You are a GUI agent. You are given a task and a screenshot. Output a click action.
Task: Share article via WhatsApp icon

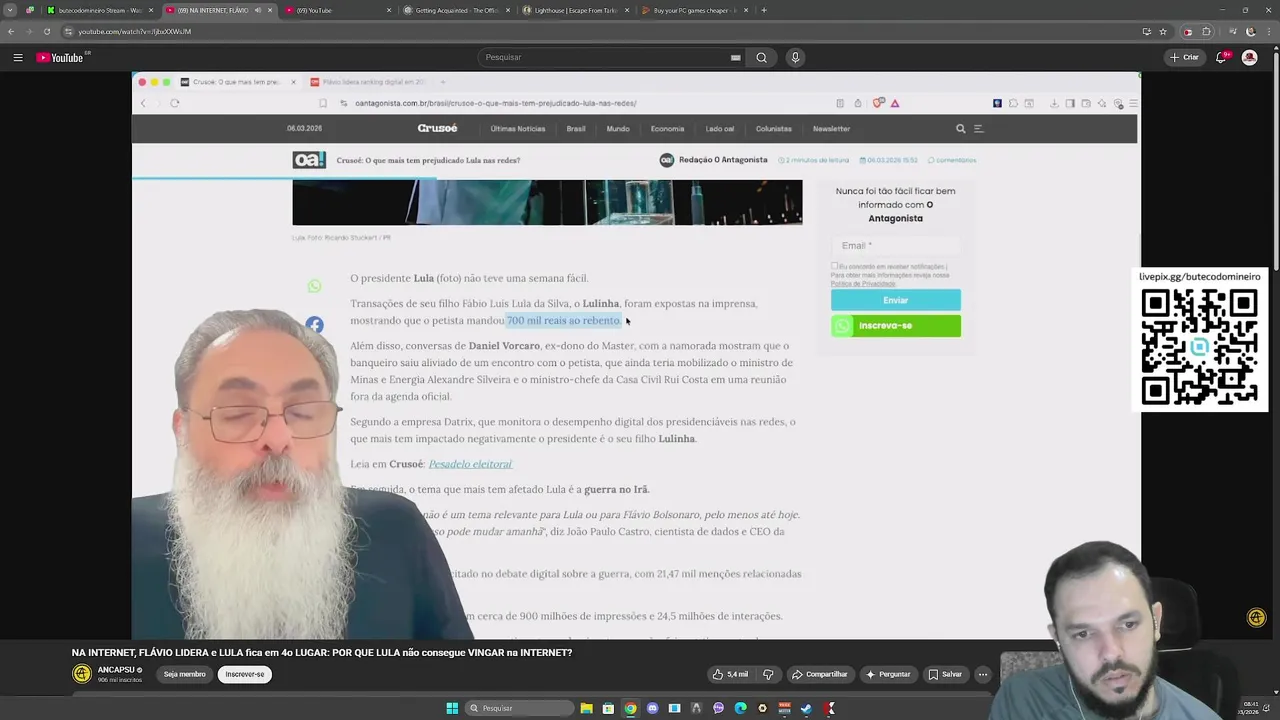point(314,287)
